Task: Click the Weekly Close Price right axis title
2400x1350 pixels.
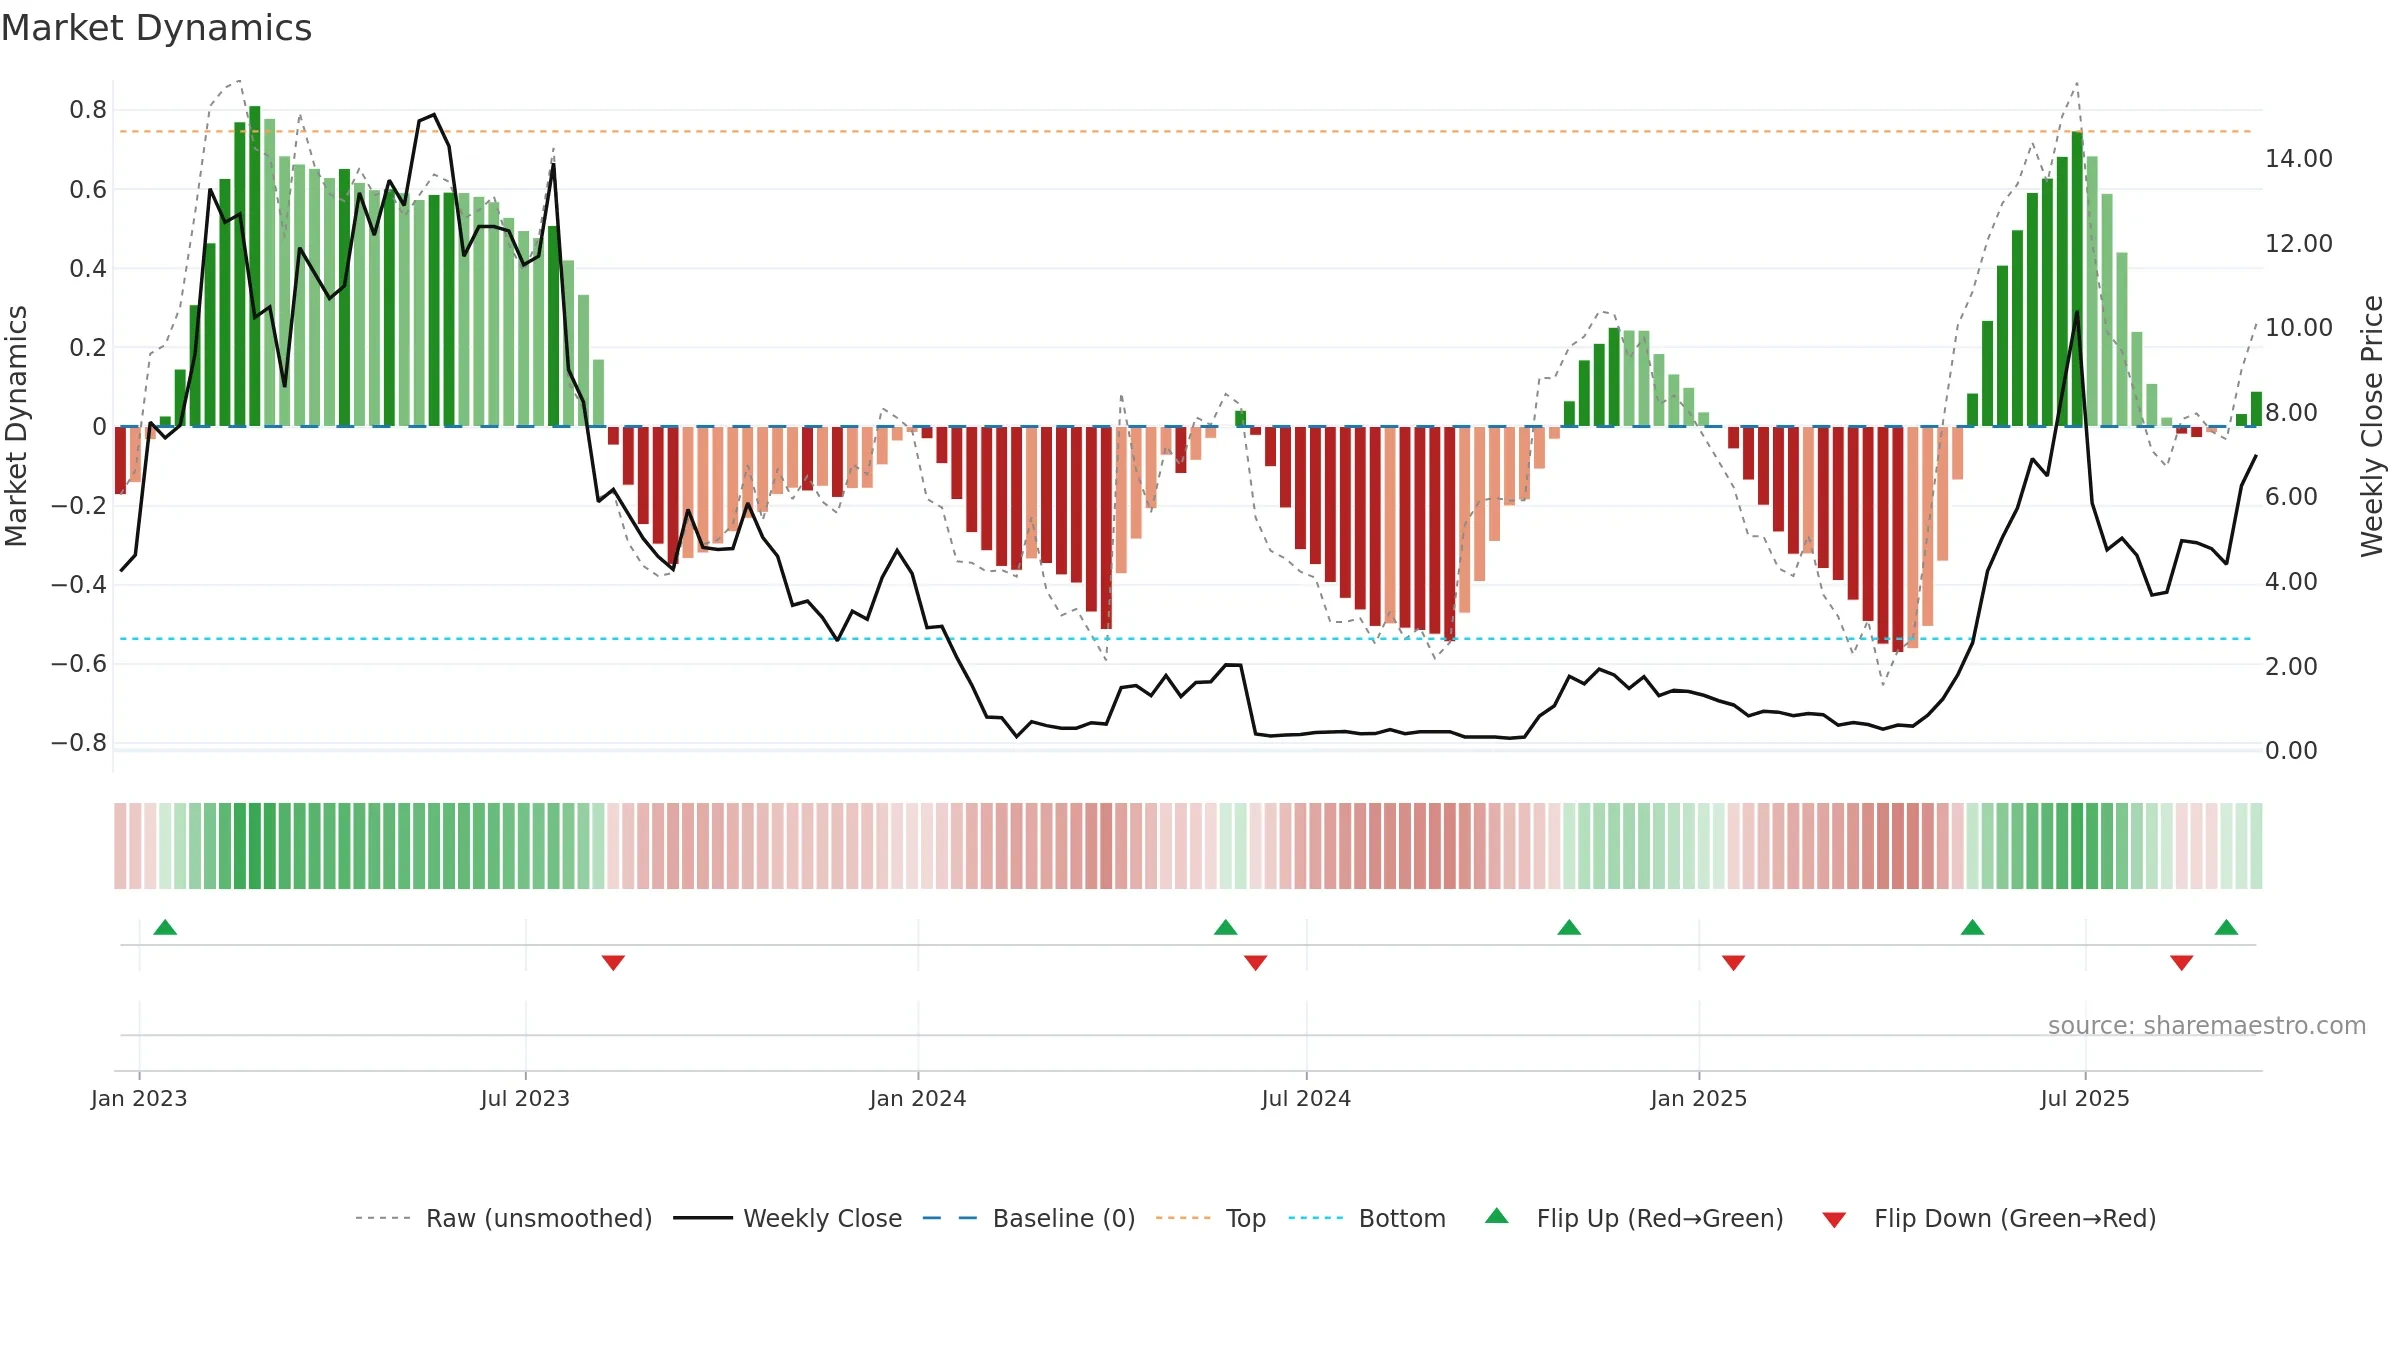Action: (x=2372, y=426)
